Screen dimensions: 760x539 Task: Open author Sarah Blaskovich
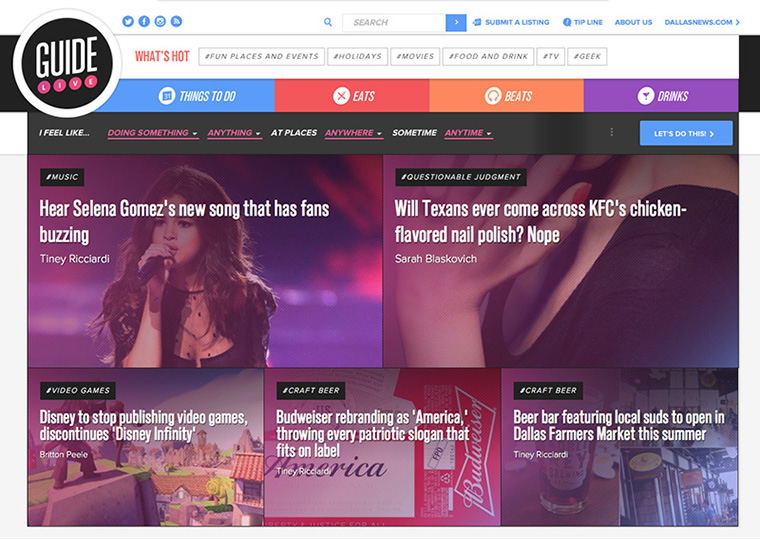click(x=436, y=259)
